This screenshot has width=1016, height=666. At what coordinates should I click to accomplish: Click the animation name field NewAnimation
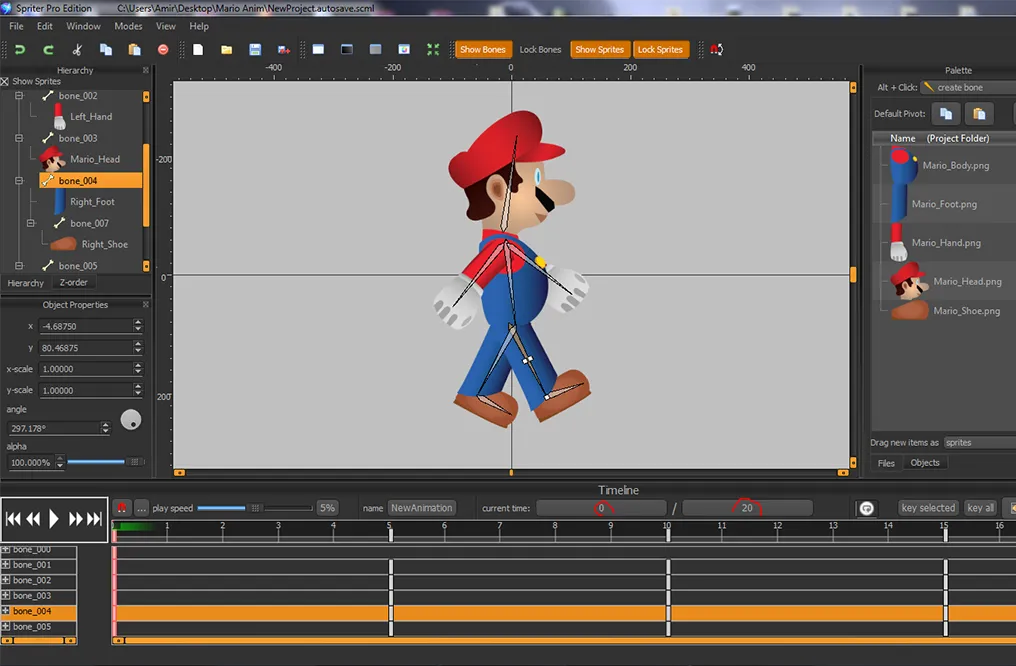(x=422, y=508)
